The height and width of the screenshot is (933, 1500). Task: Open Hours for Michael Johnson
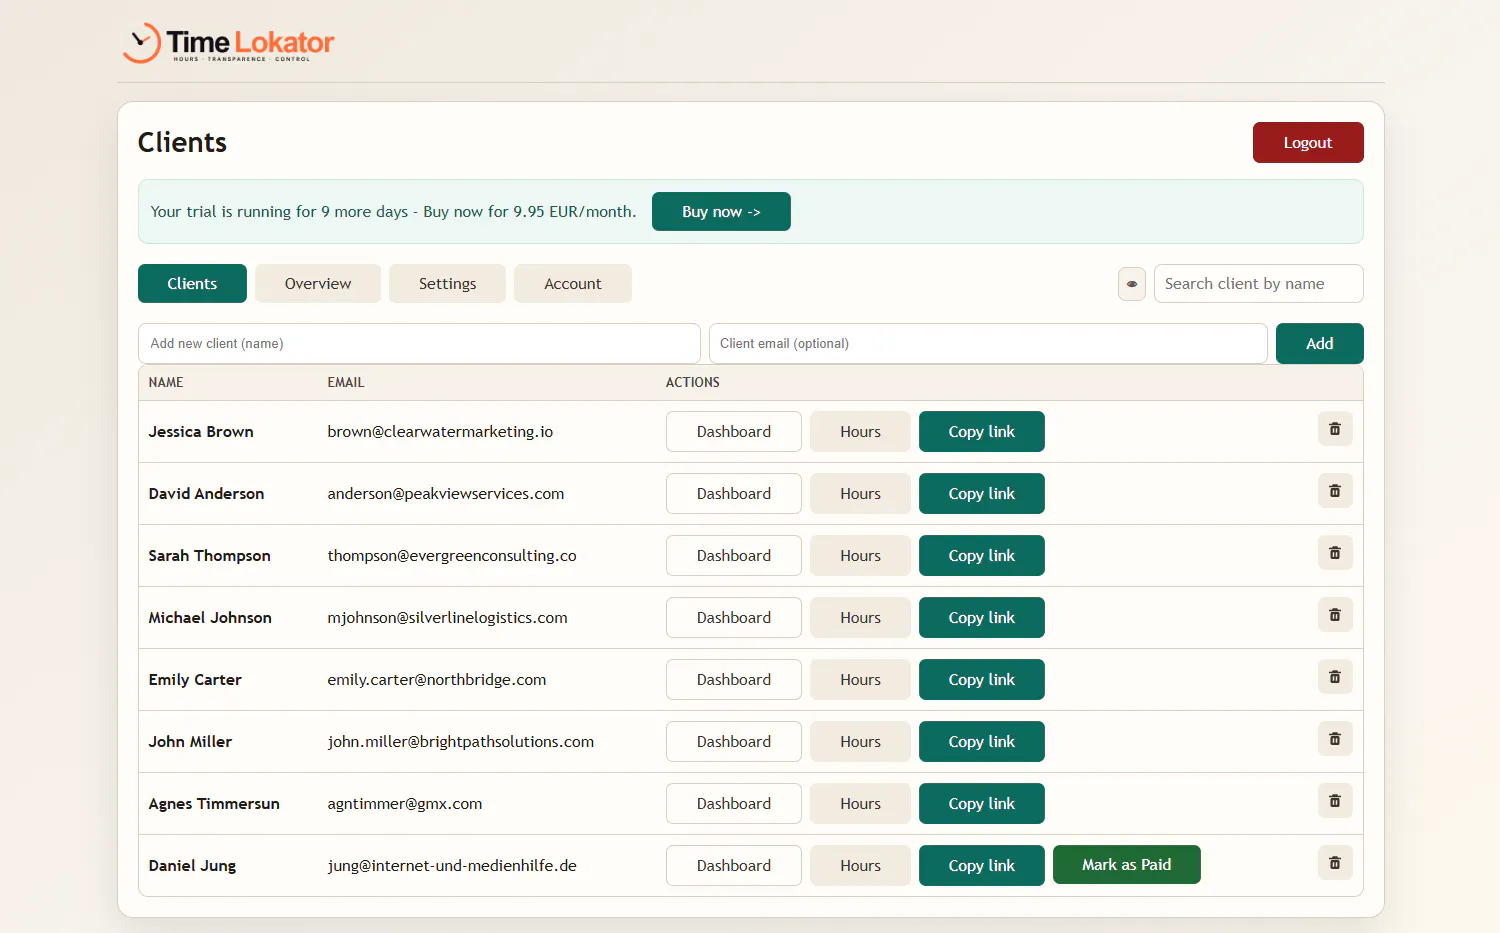coord(860,617)
